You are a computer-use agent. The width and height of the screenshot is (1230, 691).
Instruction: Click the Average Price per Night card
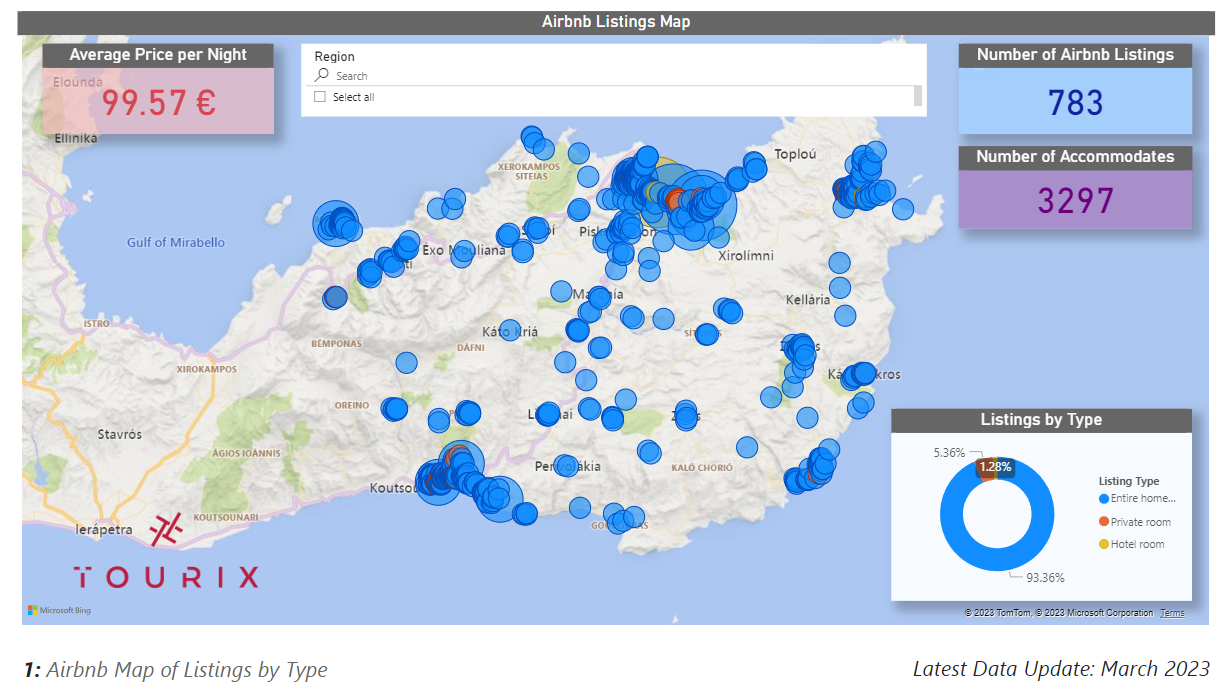(x=158, y=90)
